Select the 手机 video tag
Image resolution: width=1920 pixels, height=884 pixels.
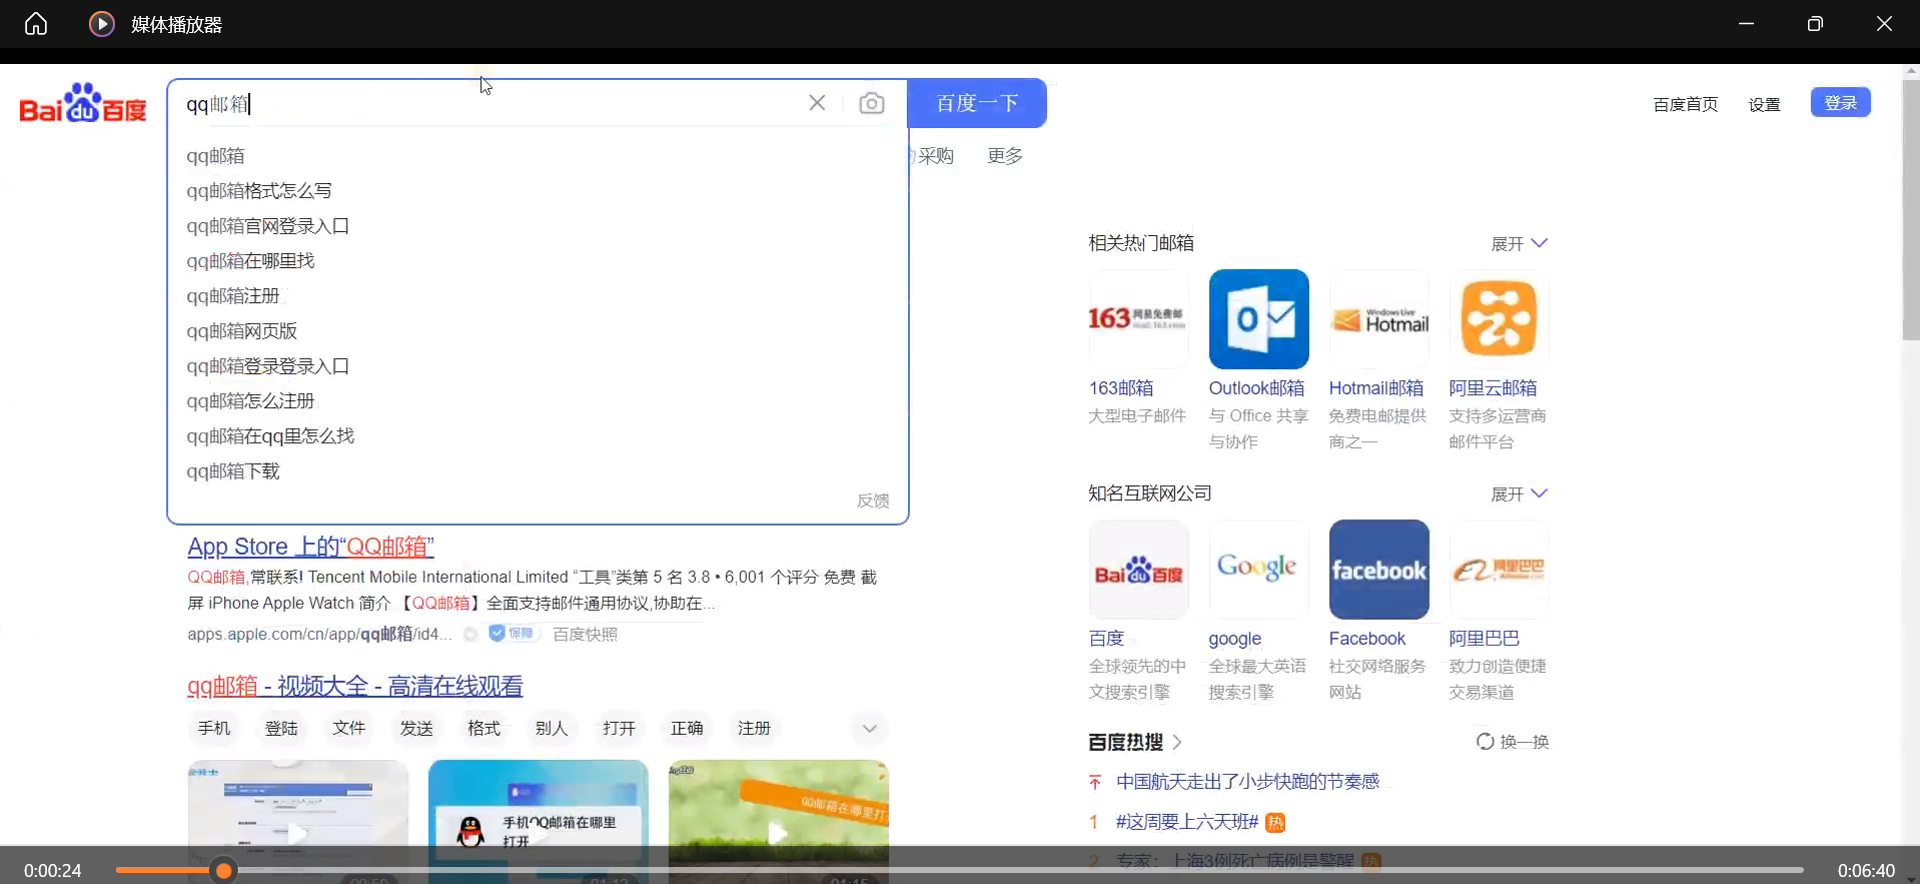pyautogui.click(x=214, y=728)
